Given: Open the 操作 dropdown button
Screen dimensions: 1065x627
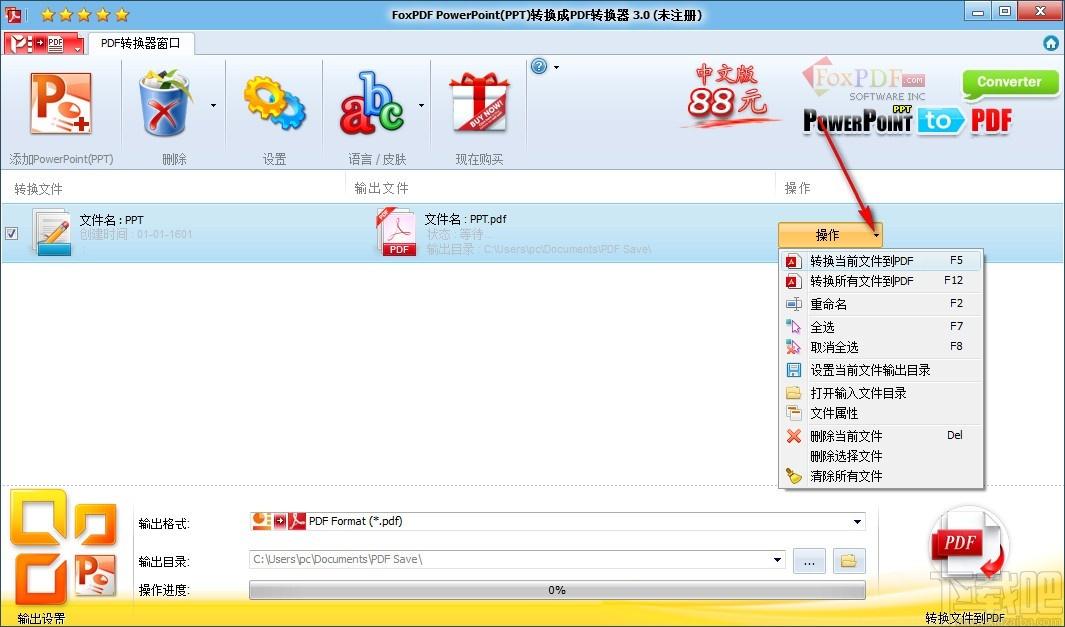Looking at the screenshot, I should pos(830,235).
